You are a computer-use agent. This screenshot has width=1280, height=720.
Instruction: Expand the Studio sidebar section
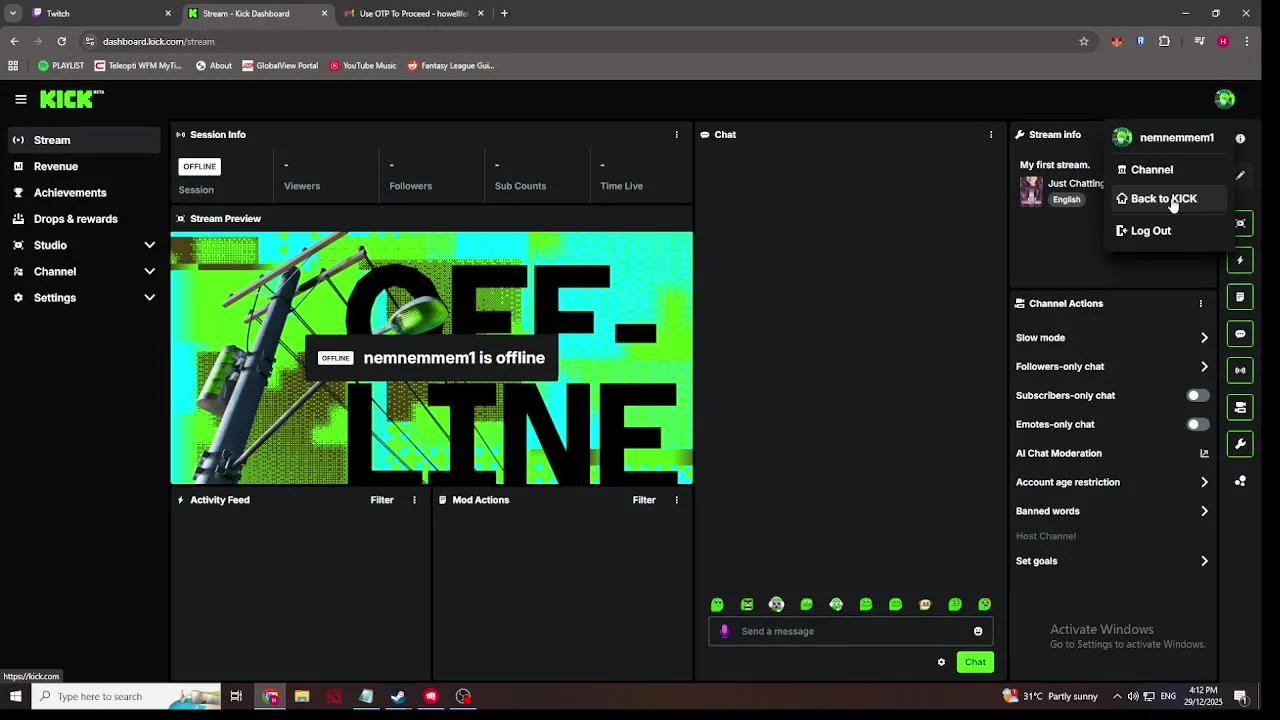[x=149, y=245]
